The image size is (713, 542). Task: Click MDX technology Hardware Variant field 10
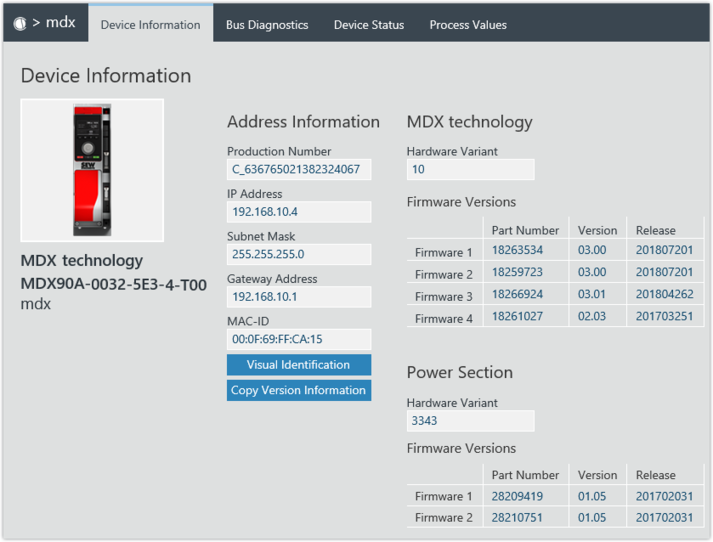pos(470,170)
